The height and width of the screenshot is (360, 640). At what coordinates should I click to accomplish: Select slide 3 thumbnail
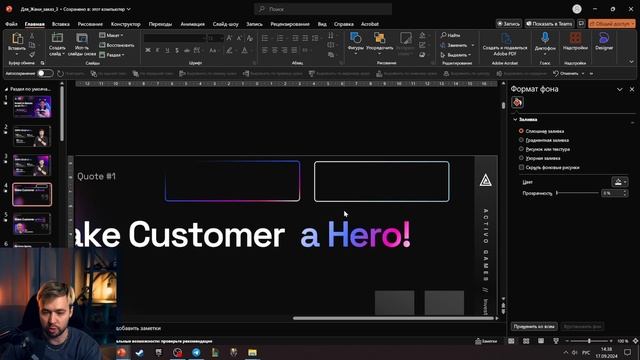coord(32,165)
